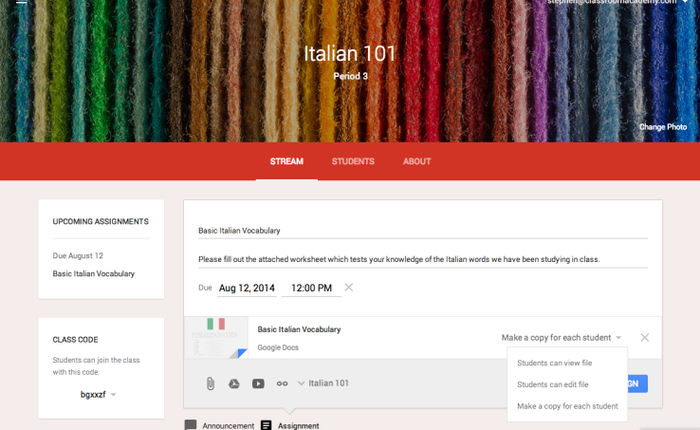Image resolution: width=700 pixels, height=430 pixels.
Task: Open the About tab
Action: pyautogui.click(x=417, y=161)
